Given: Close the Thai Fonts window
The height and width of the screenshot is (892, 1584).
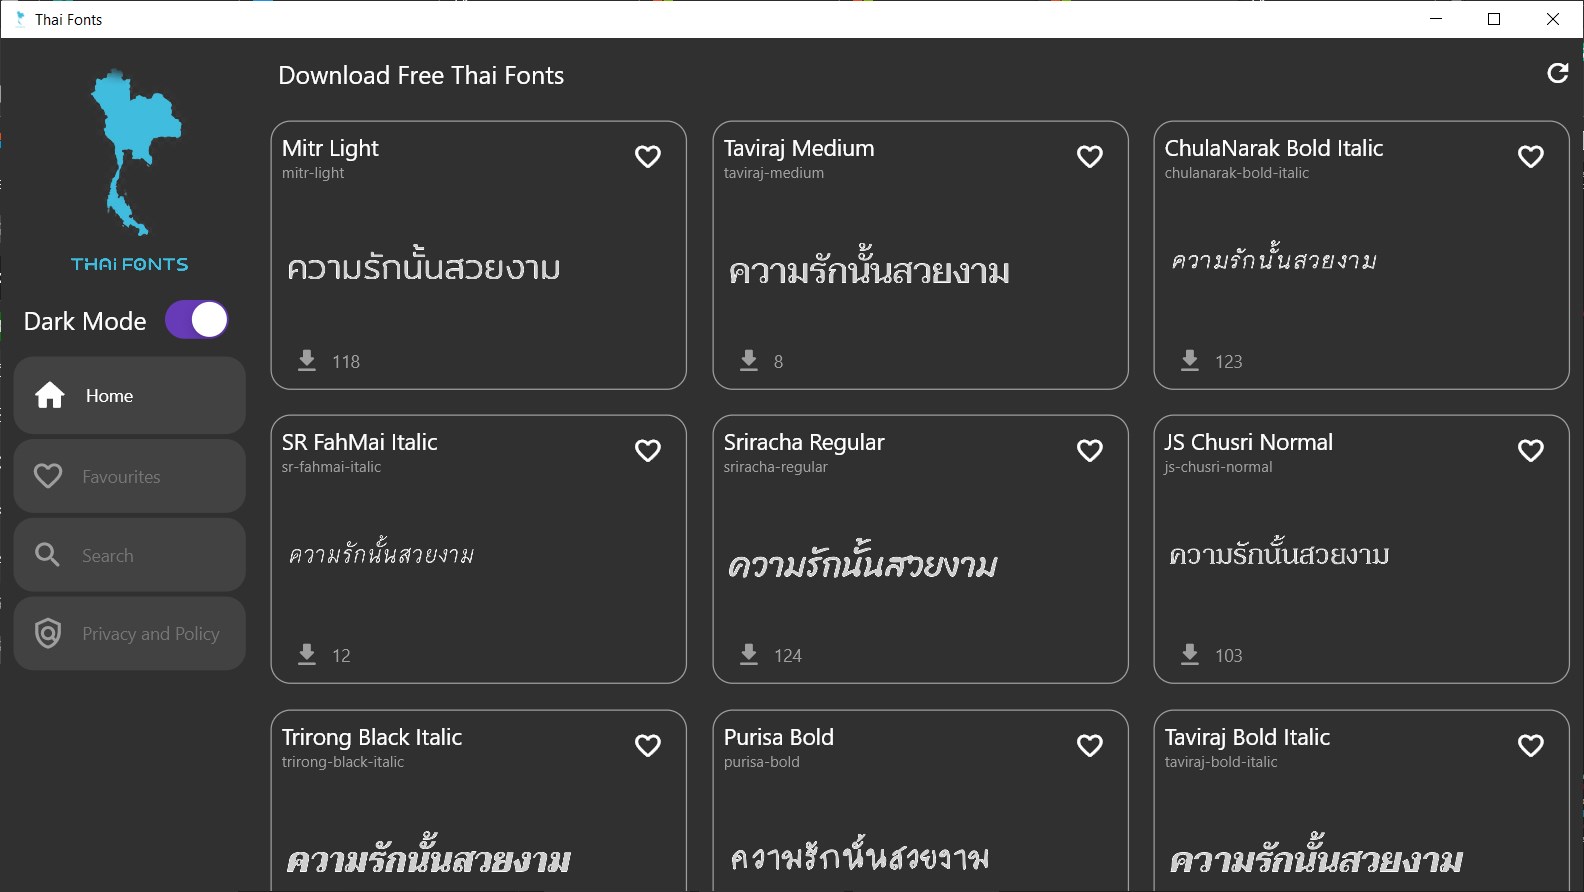Looking at the screenshot, I should coord(1553,19).
